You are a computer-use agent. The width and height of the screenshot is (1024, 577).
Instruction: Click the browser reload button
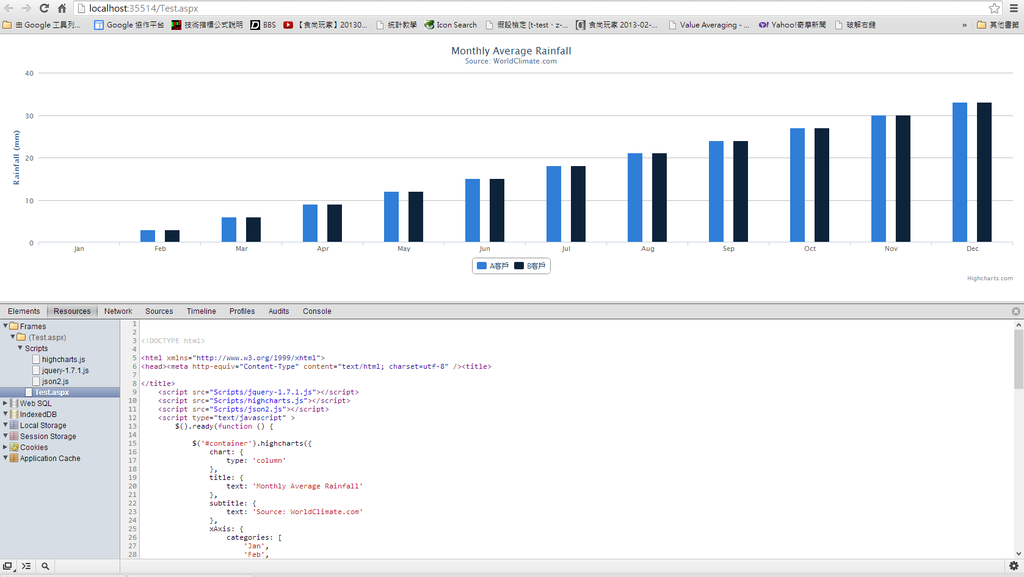click(44, 8)
